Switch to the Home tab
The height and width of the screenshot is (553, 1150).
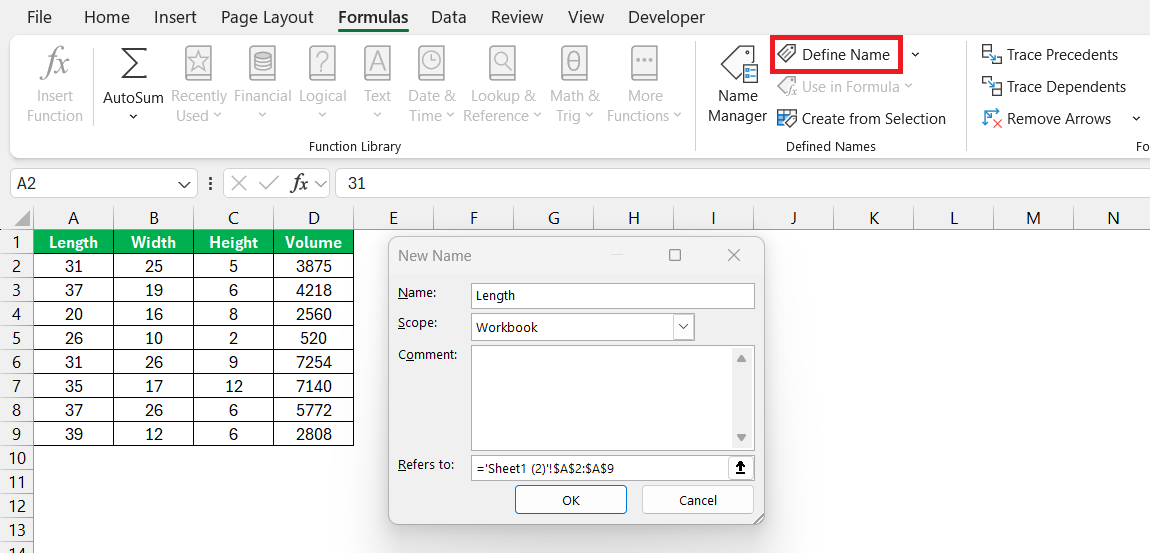click(x=106, y=18)
